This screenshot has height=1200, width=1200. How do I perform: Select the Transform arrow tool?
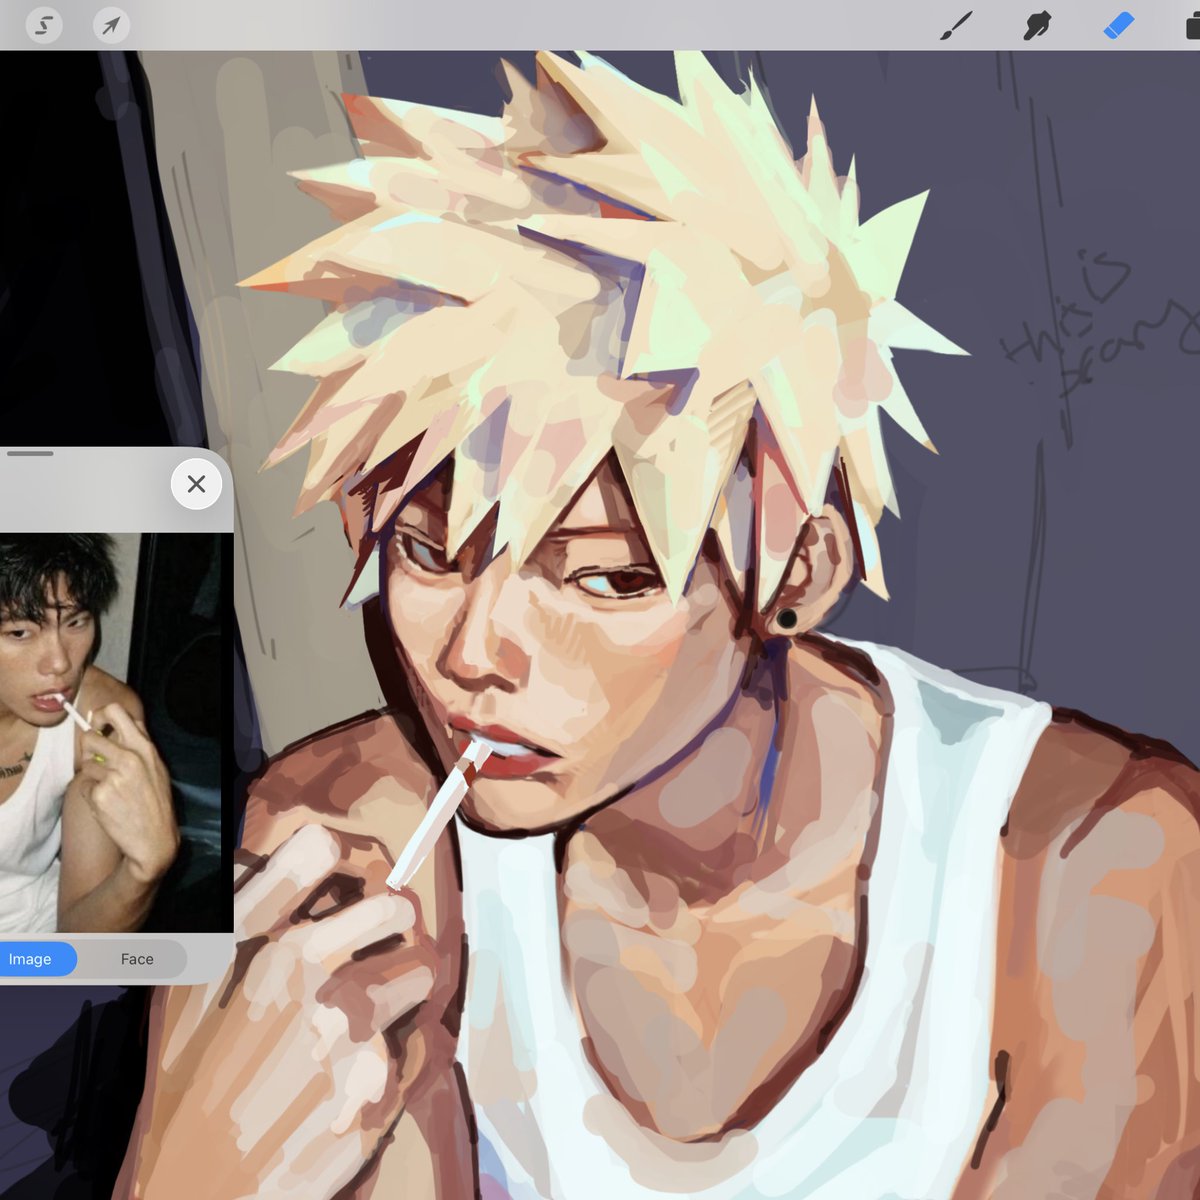click(x=111, y=24)
